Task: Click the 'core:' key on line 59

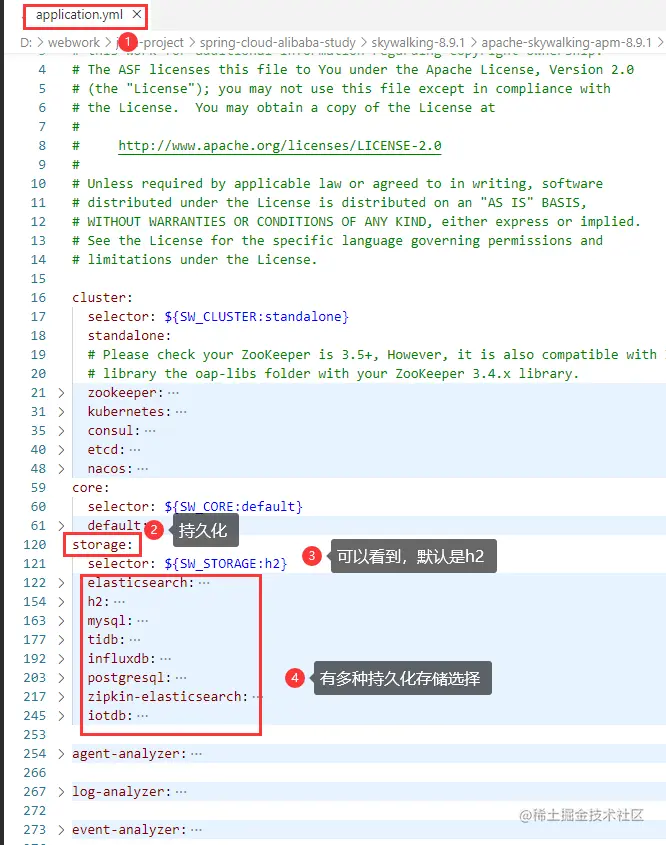Action: [x=91, y=488]
